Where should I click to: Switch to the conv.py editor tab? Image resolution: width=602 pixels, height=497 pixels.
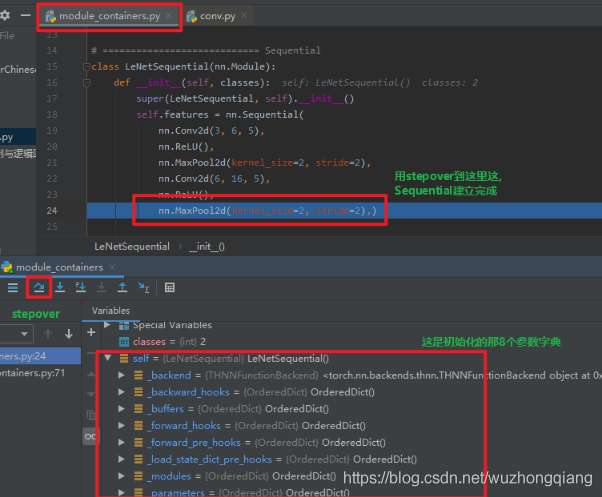(x=218, y=16)
